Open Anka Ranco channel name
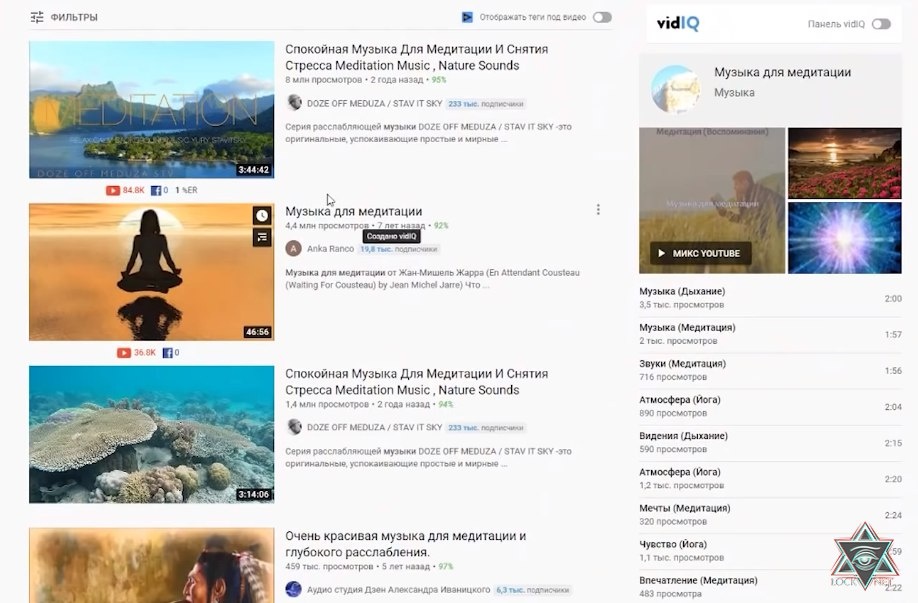The width and height of the screenshot is (918, 603). coord(330,249)
